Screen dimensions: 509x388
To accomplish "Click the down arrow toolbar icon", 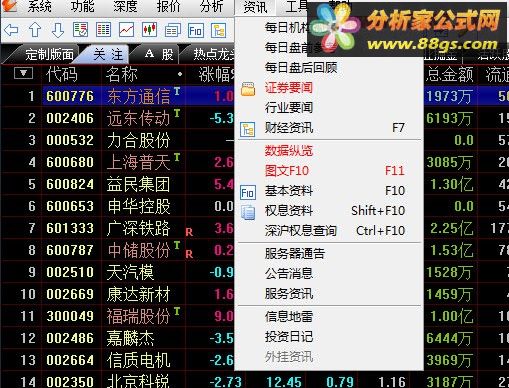I will (58, 30).
